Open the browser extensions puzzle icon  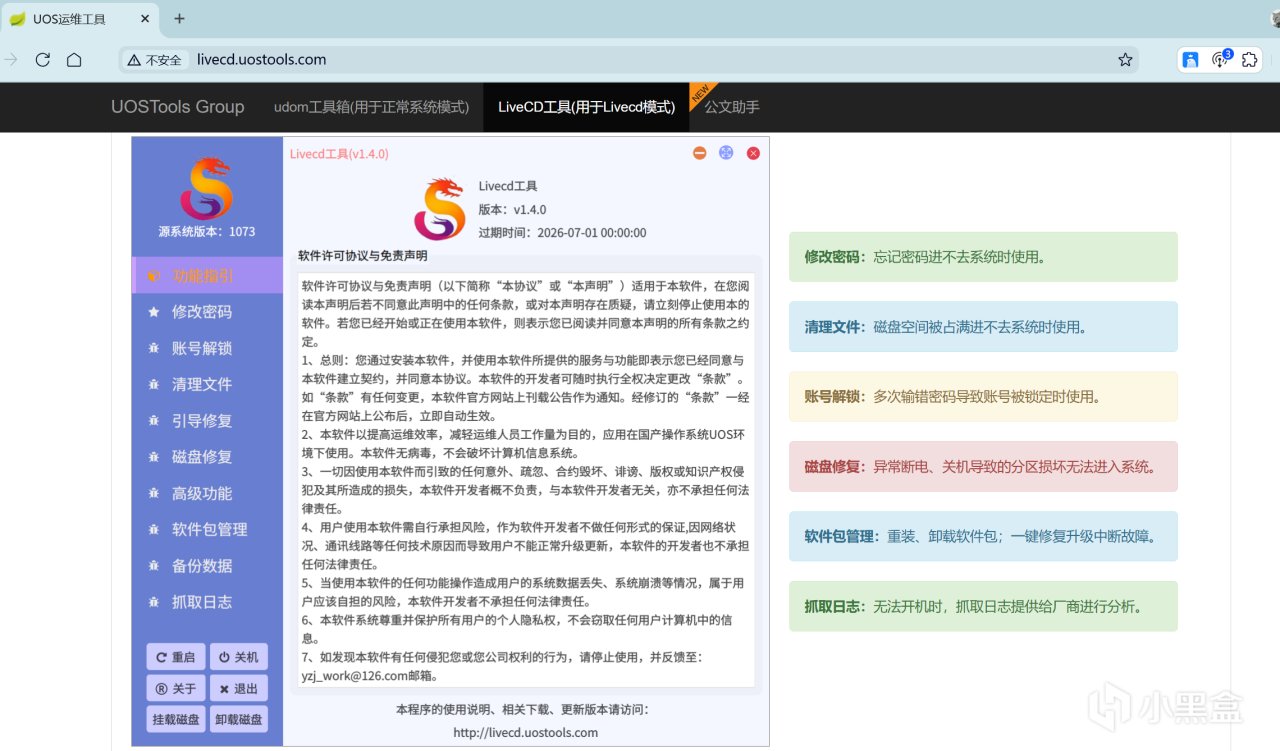[x=1249, y=60]
